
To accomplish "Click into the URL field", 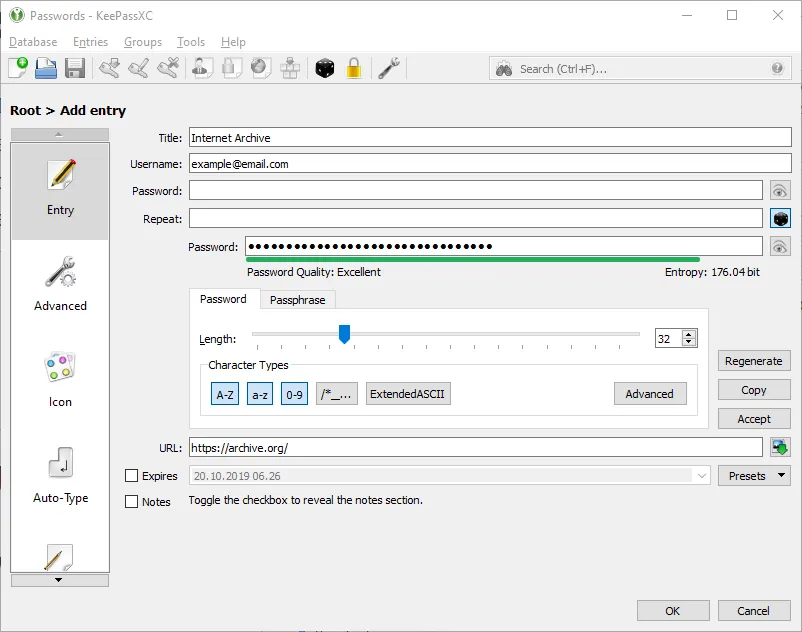I will (x=476, y=447).
